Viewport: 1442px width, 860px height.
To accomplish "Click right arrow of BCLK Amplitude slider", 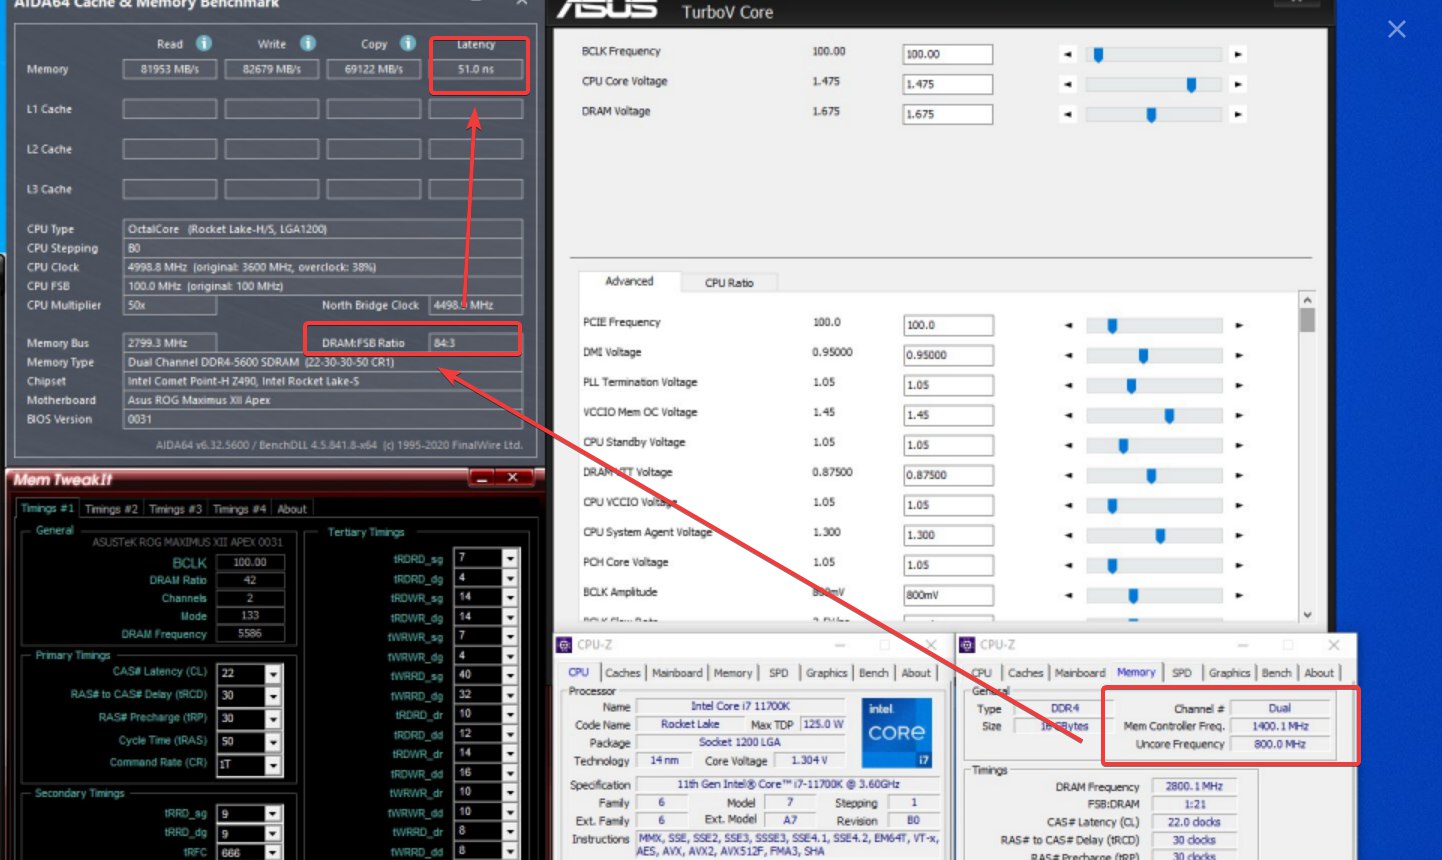I will pyautogui.click(x=1238, y=595).
